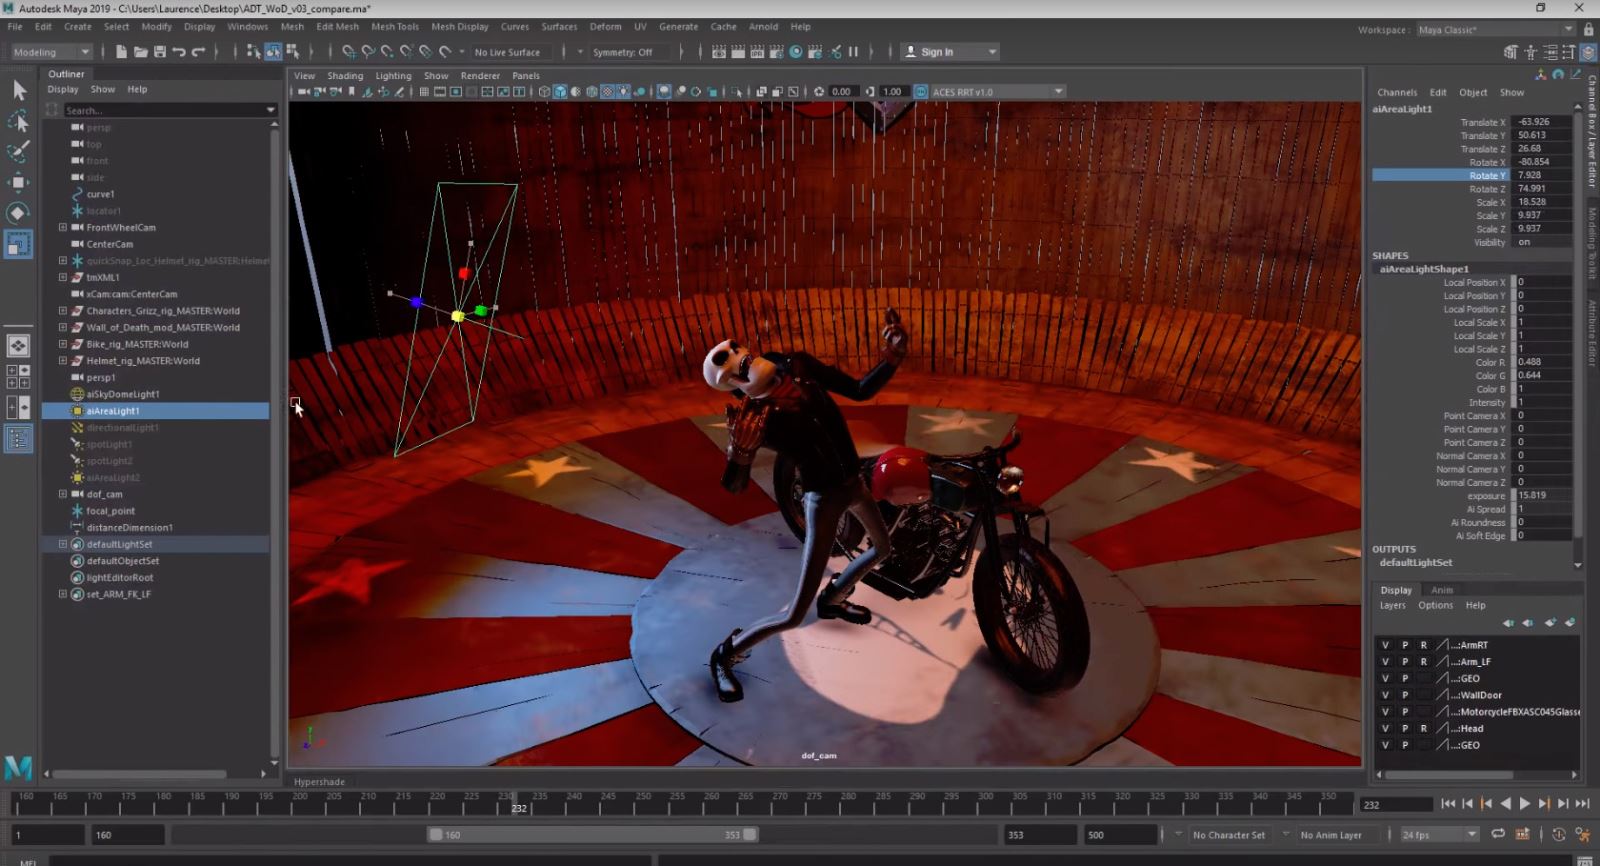
Task: Click the wireframe shading cube icon in viewport
Action: pyautogui.click(x=544, y=92)
